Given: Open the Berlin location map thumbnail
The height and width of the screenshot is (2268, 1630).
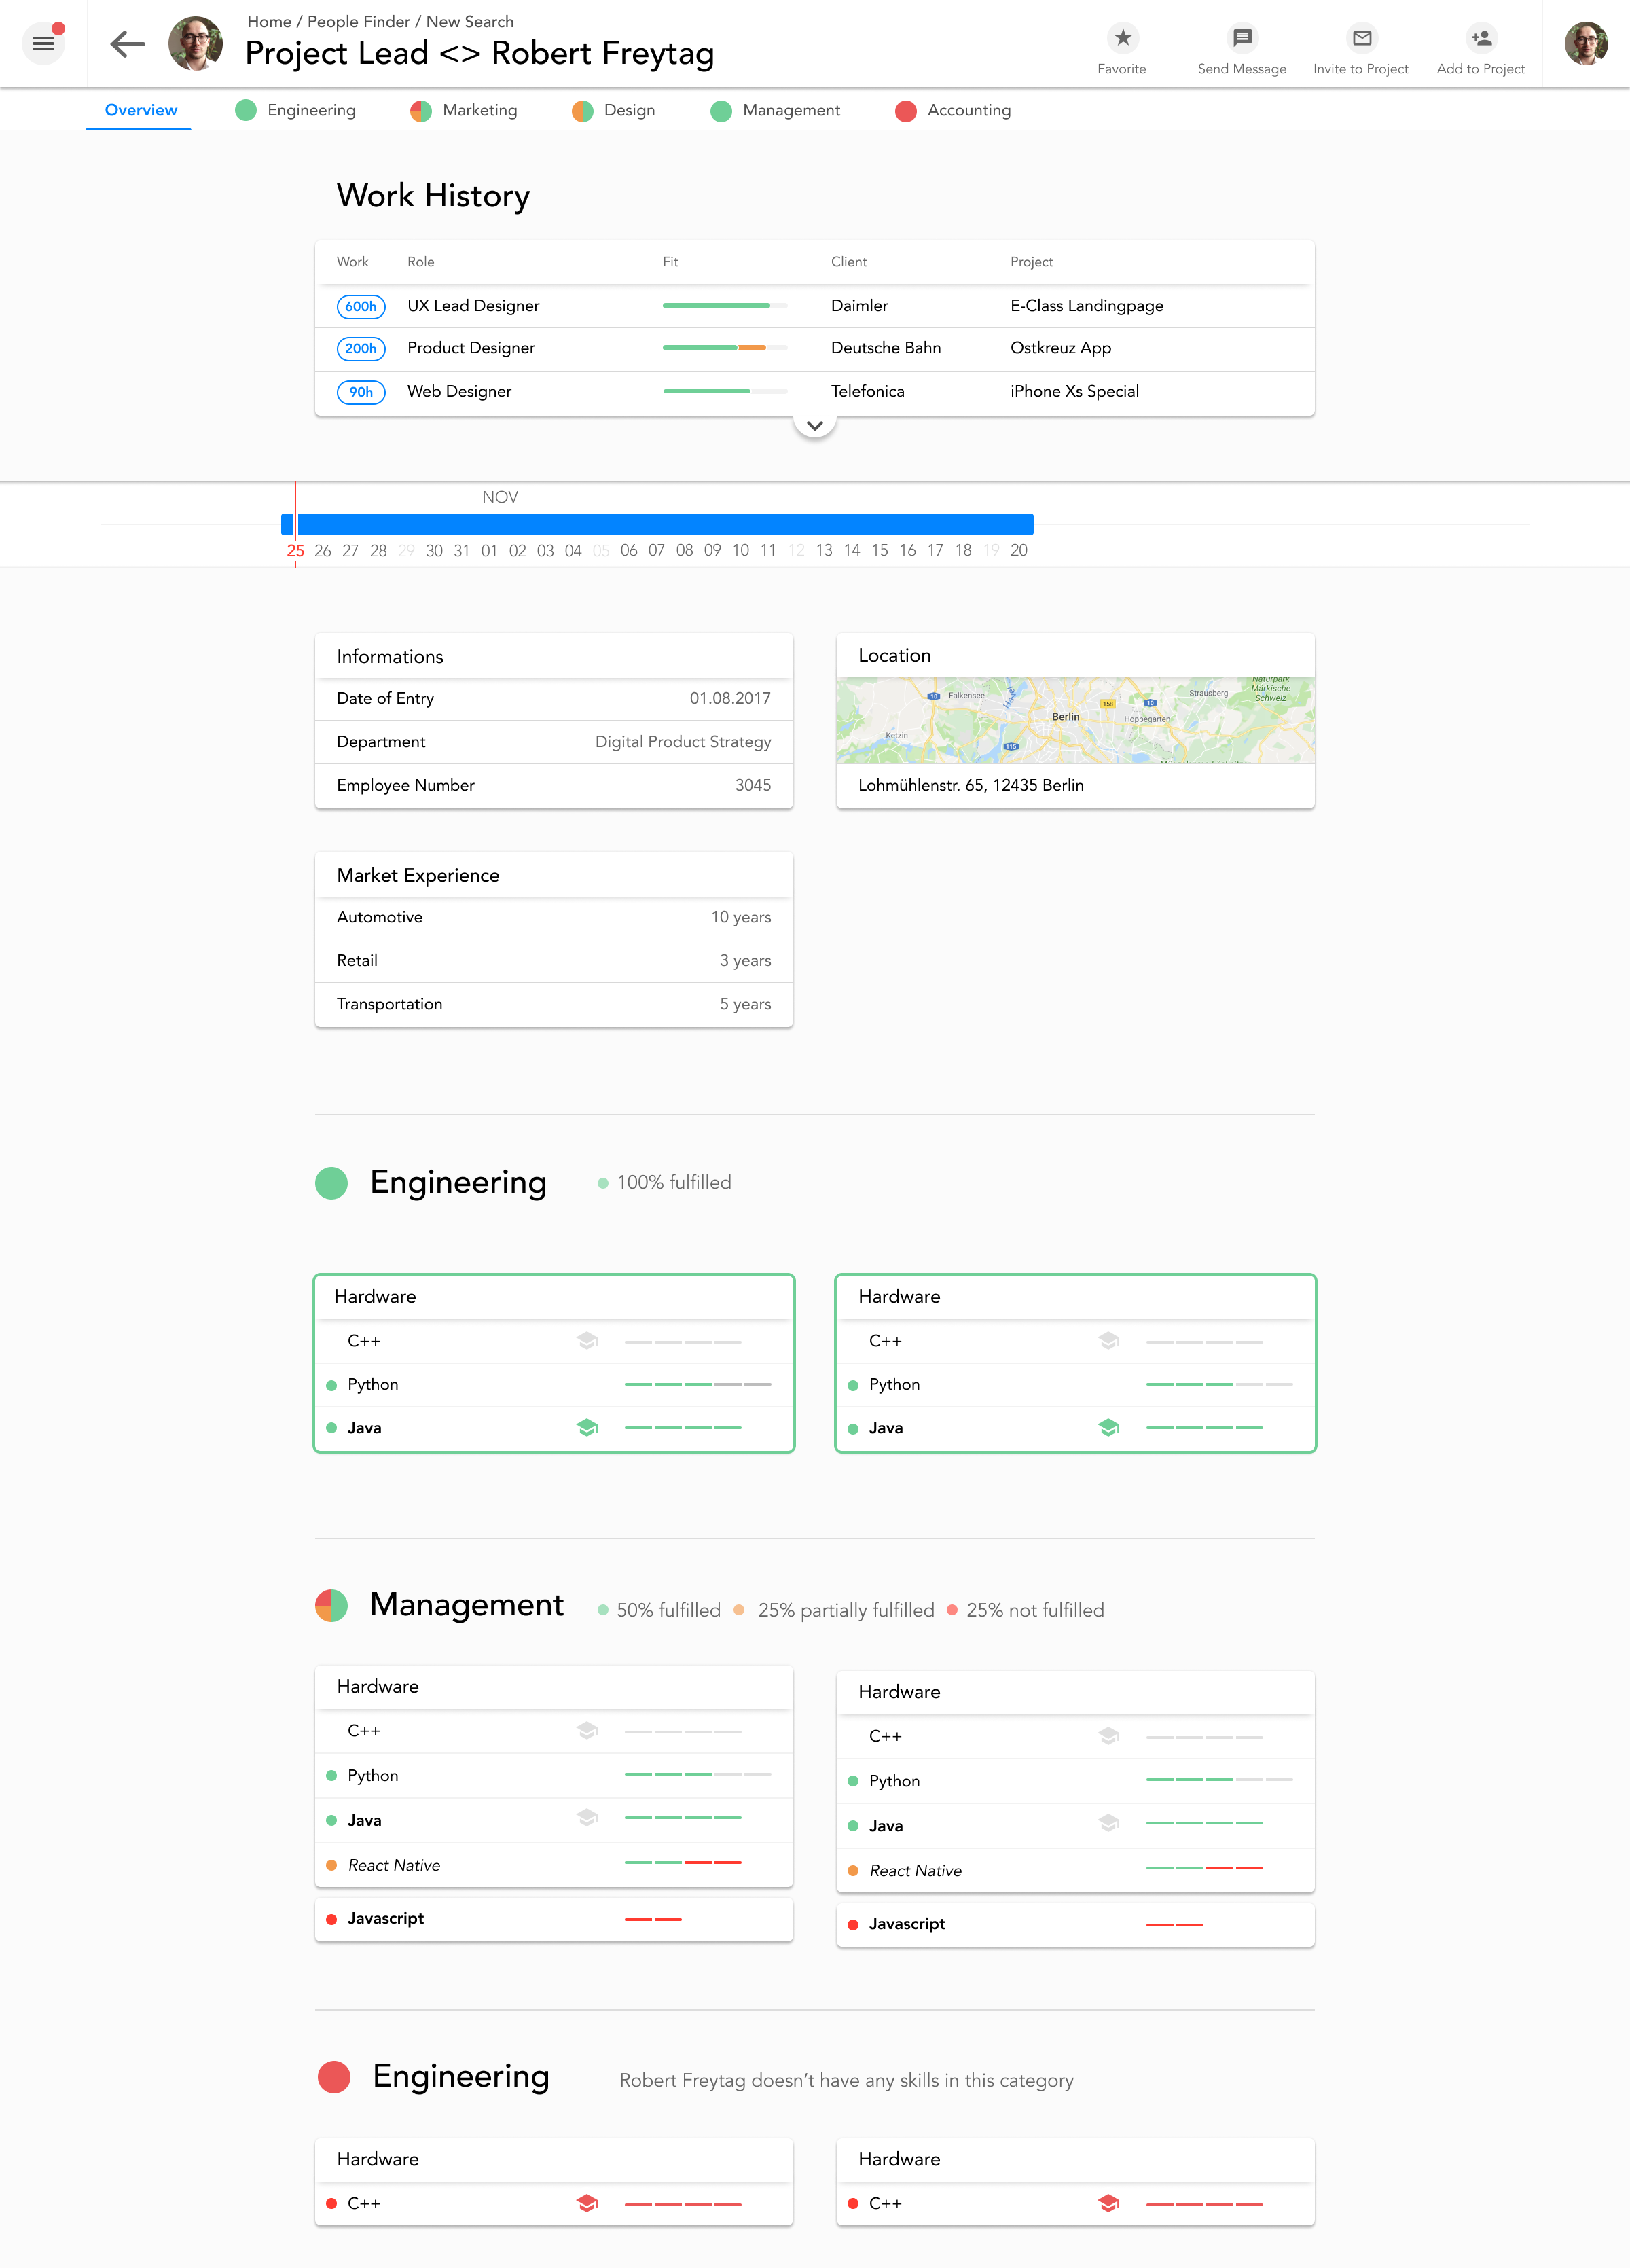Looking at the screenshot, I should (1075, 720).
